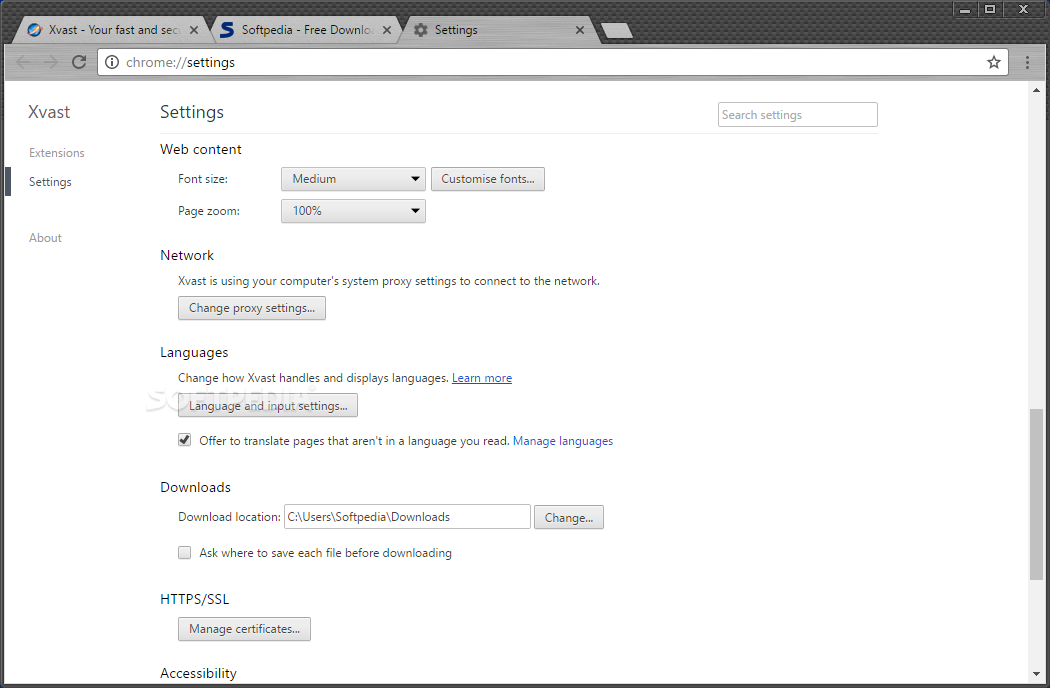Close the browser window

(x=1023, y=9)
